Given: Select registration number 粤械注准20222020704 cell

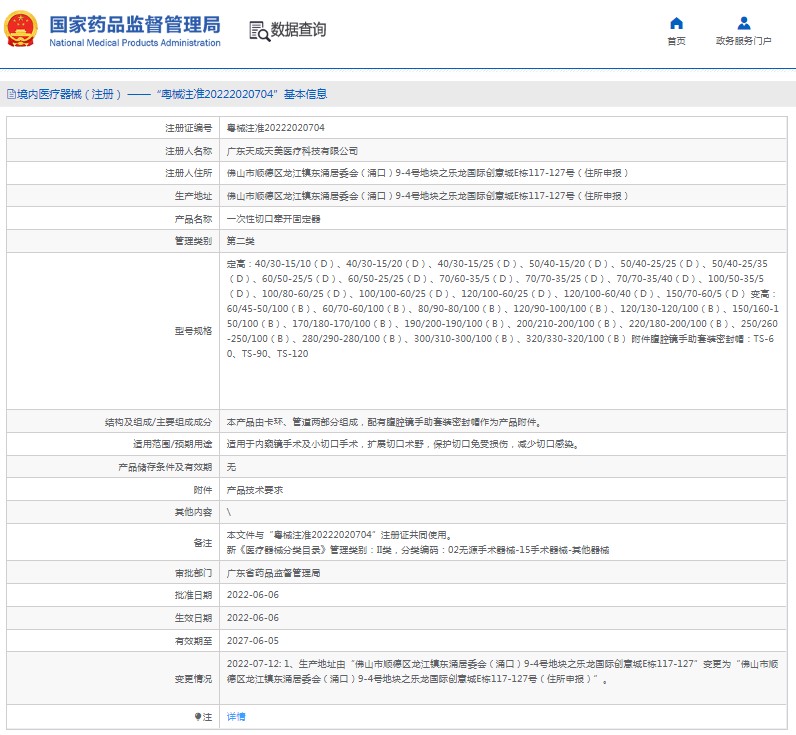Looking at the screenshot, I should [x=275, y=128].
